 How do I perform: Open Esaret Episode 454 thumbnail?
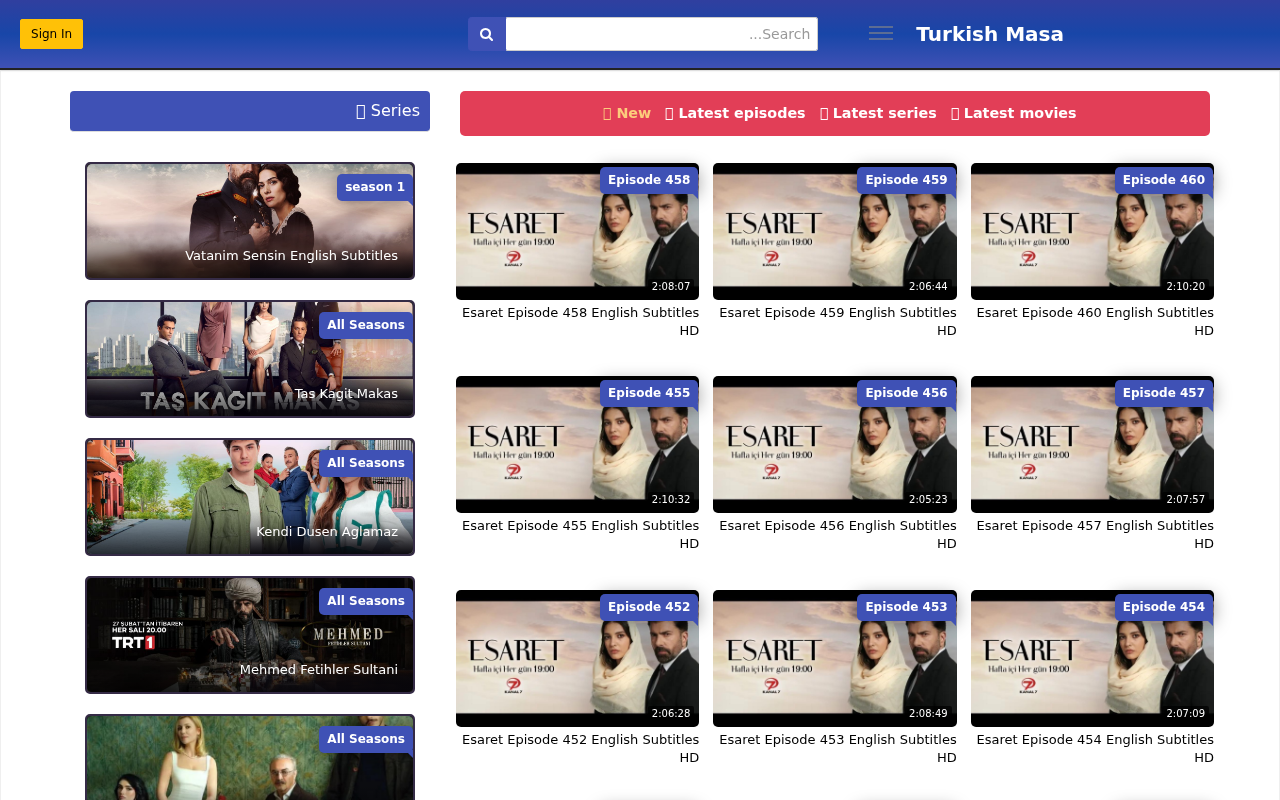(x=1092, y=658)
